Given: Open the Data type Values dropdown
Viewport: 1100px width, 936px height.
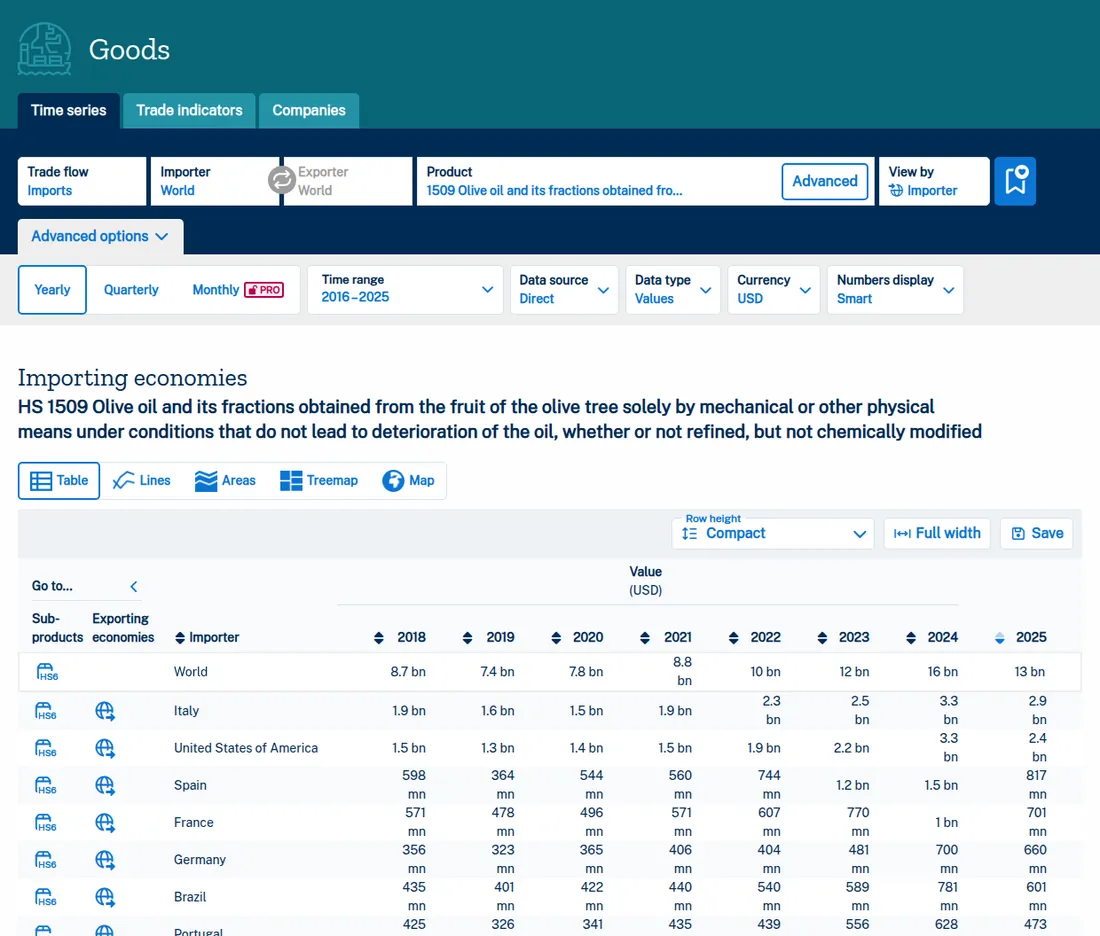Looking at the screenshot, I should (673, 290).
